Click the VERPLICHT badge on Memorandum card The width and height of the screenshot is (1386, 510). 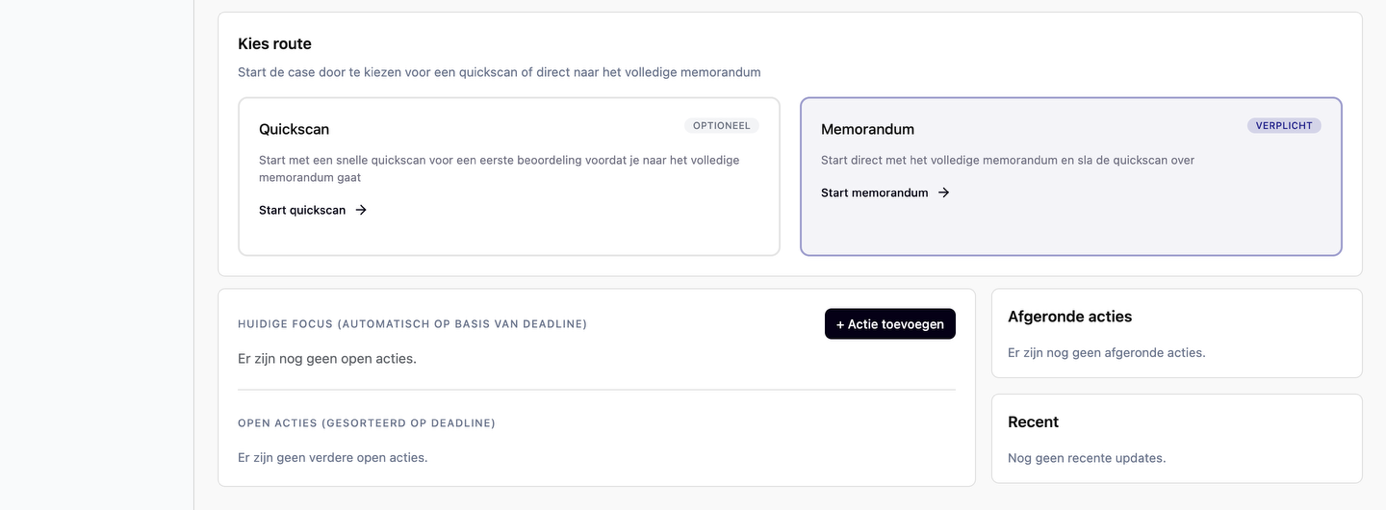point(1284,126)
